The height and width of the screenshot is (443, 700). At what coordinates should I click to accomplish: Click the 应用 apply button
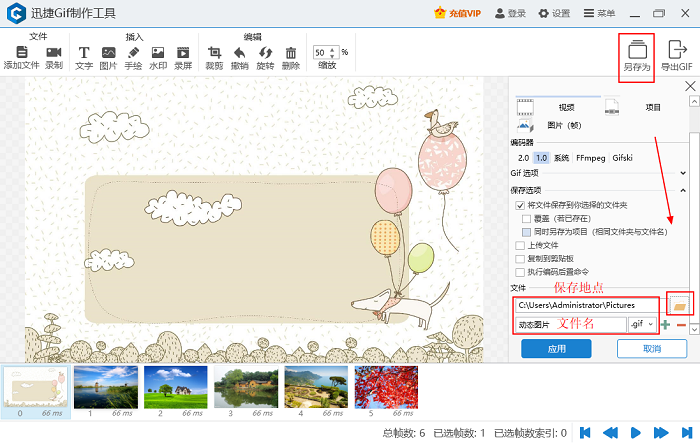(x=556, y=348)
